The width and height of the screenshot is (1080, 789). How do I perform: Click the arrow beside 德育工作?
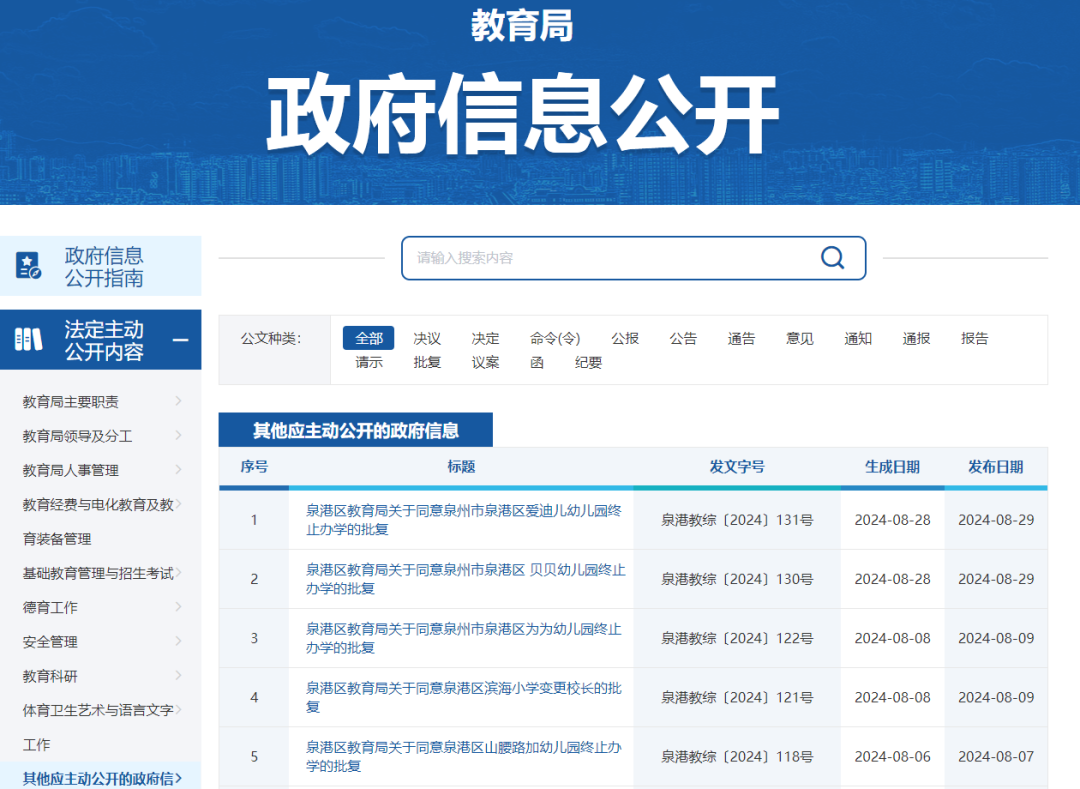click(x=178, y=607)
